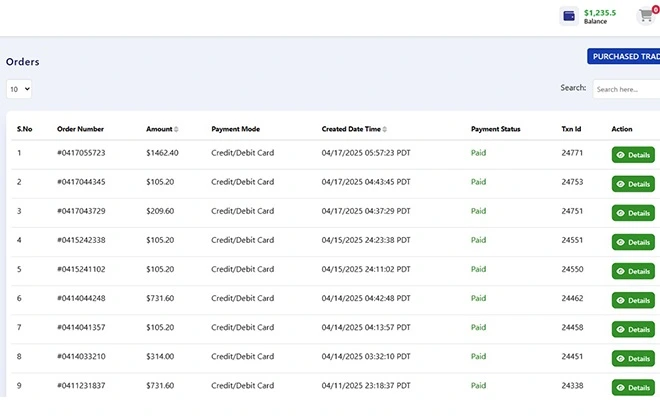Screen dimensions: 660x419
Task: Click the Orders page heading
Action: [x=23, y=62]
